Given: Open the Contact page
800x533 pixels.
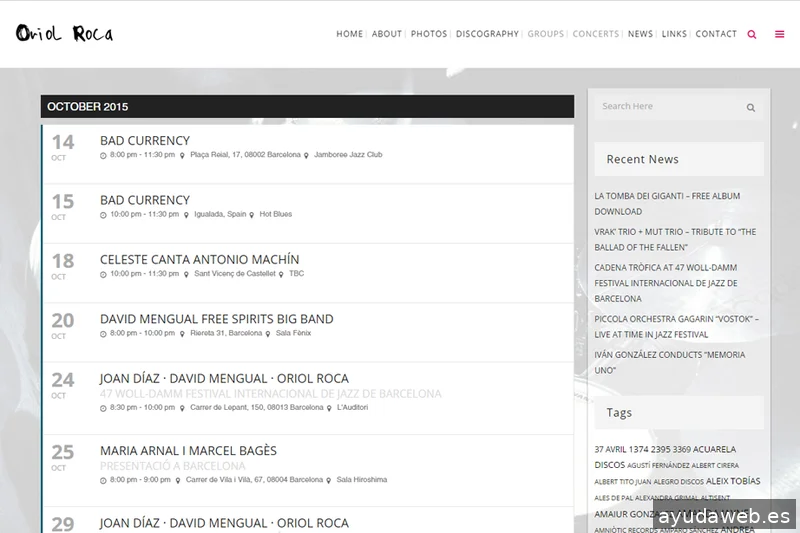Looking at the screenshot, I should (x=716, y=34).
